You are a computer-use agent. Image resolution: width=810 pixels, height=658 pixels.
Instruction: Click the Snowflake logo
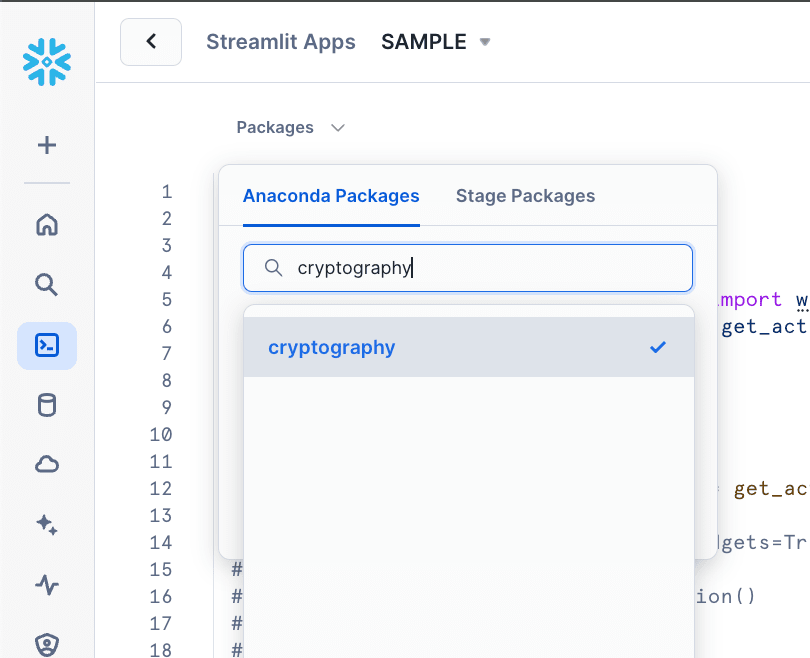tap(46, 62)
